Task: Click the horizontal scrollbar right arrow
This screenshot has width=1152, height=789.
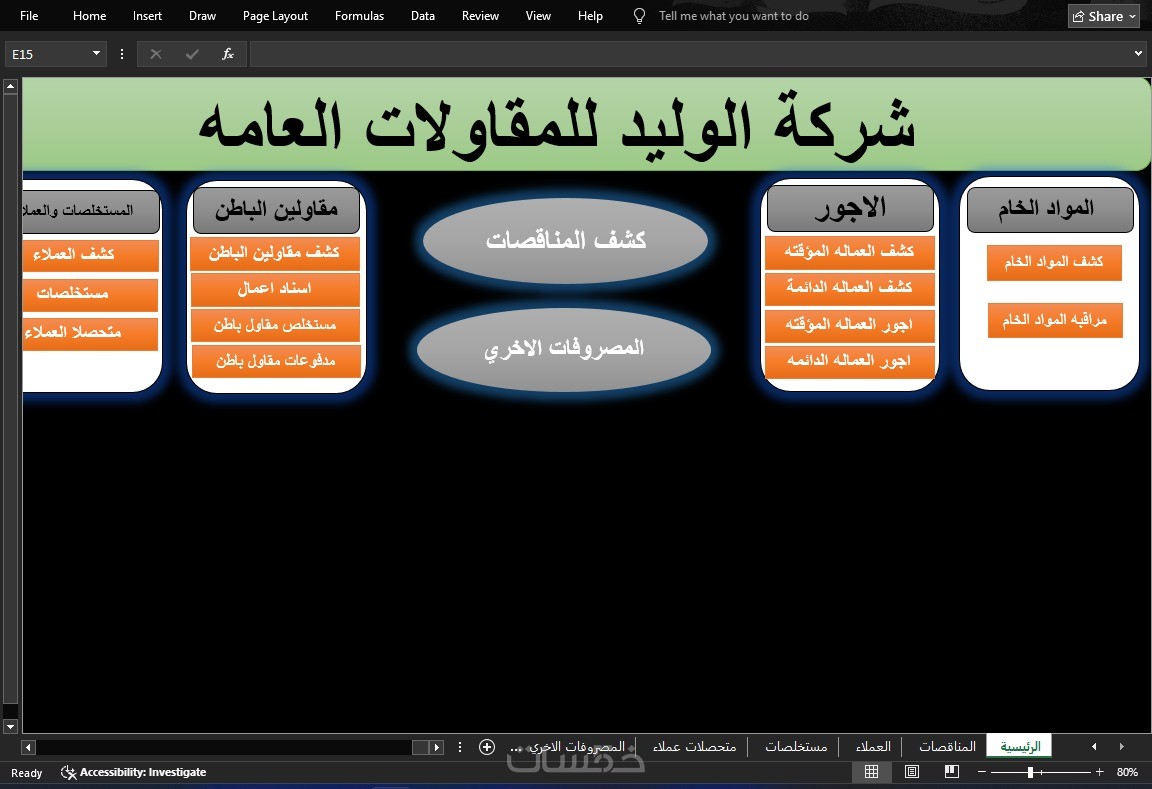Action: pyautogui.click(x=436, y=747)
